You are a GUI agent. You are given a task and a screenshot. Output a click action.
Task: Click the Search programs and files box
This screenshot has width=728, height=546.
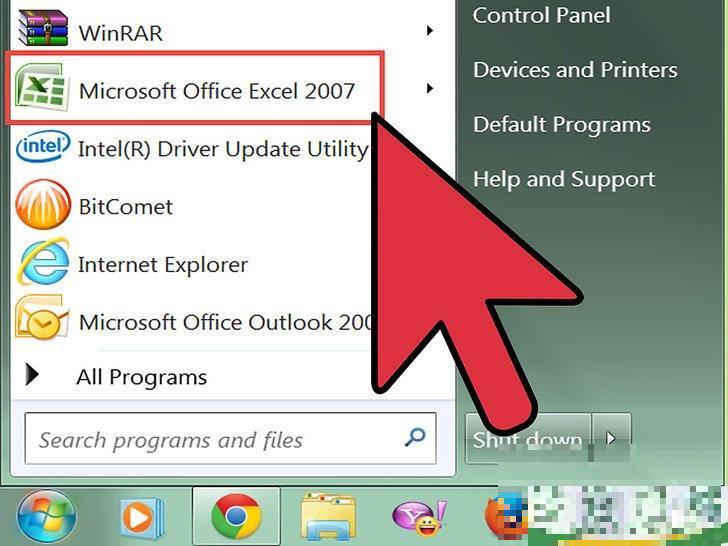point(230,439)
